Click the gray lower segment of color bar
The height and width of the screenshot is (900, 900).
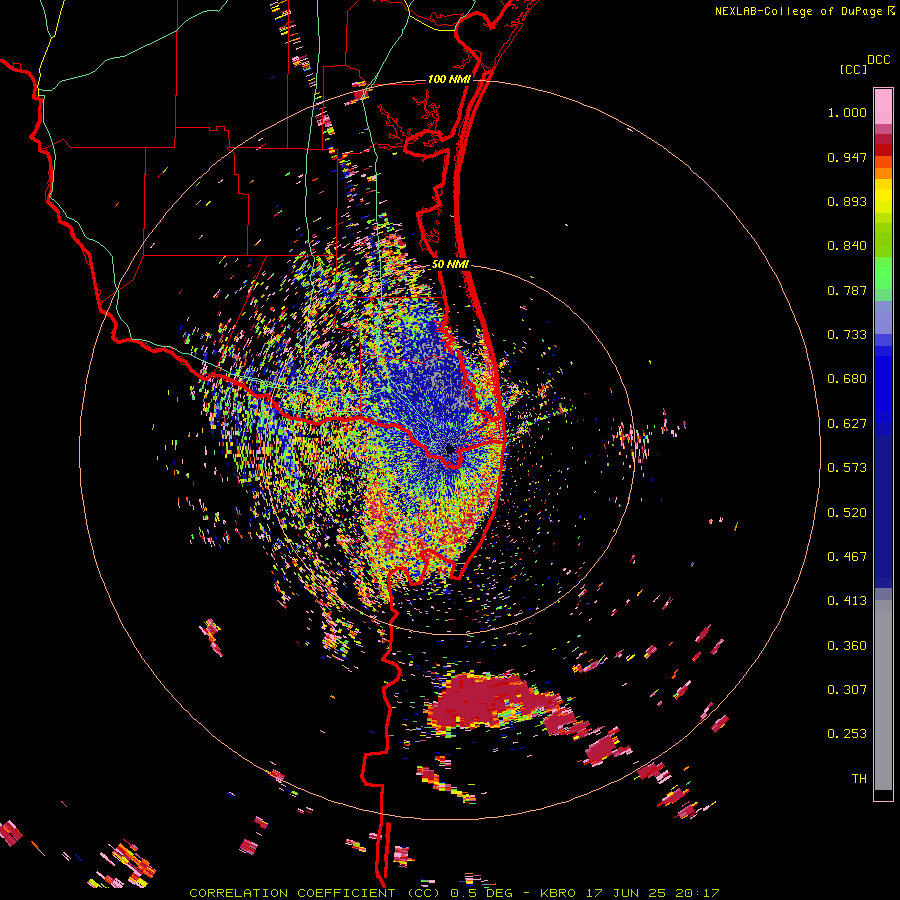click(883, 695)
